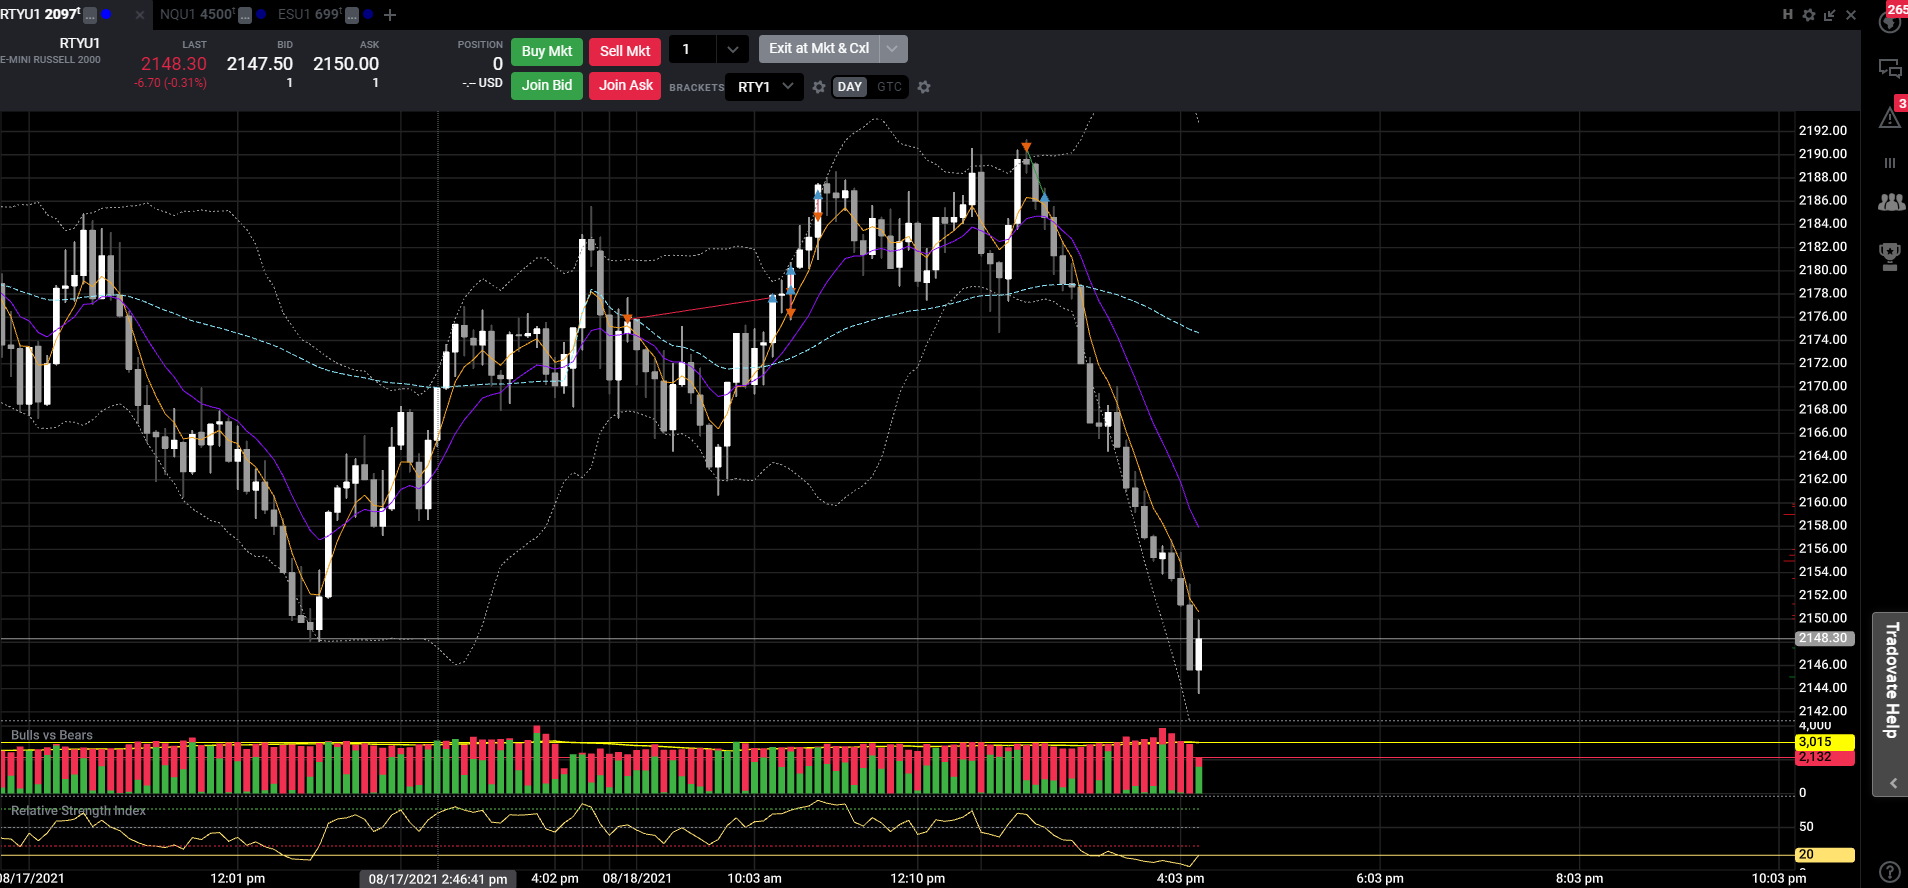Click the Join Ask button
Viewport: 1908px width, 888px height.
(625, 85)
